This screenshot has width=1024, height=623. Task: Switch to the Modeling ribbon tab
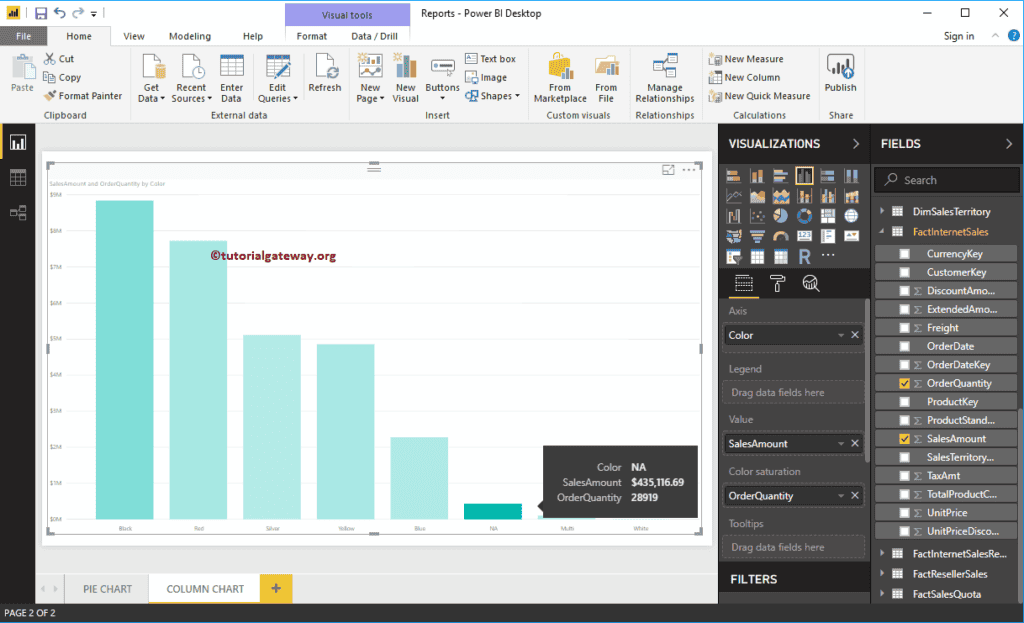click(190, 36)
